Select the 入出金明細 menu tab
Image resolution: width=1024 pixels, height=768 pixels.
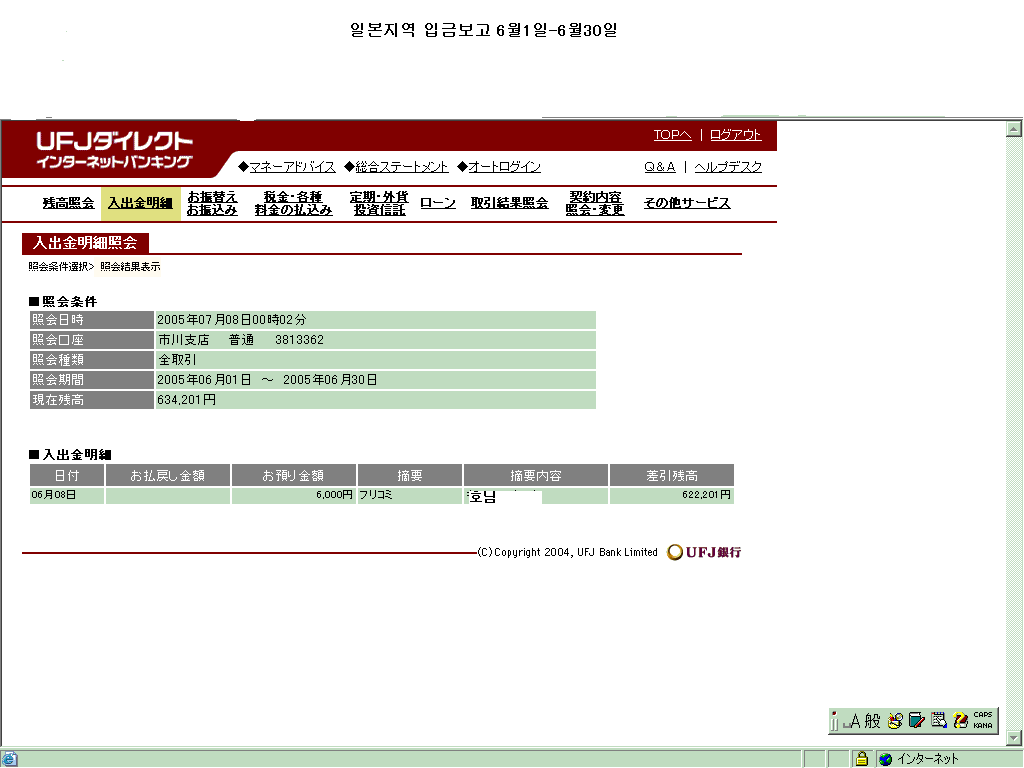pos(140,203)
